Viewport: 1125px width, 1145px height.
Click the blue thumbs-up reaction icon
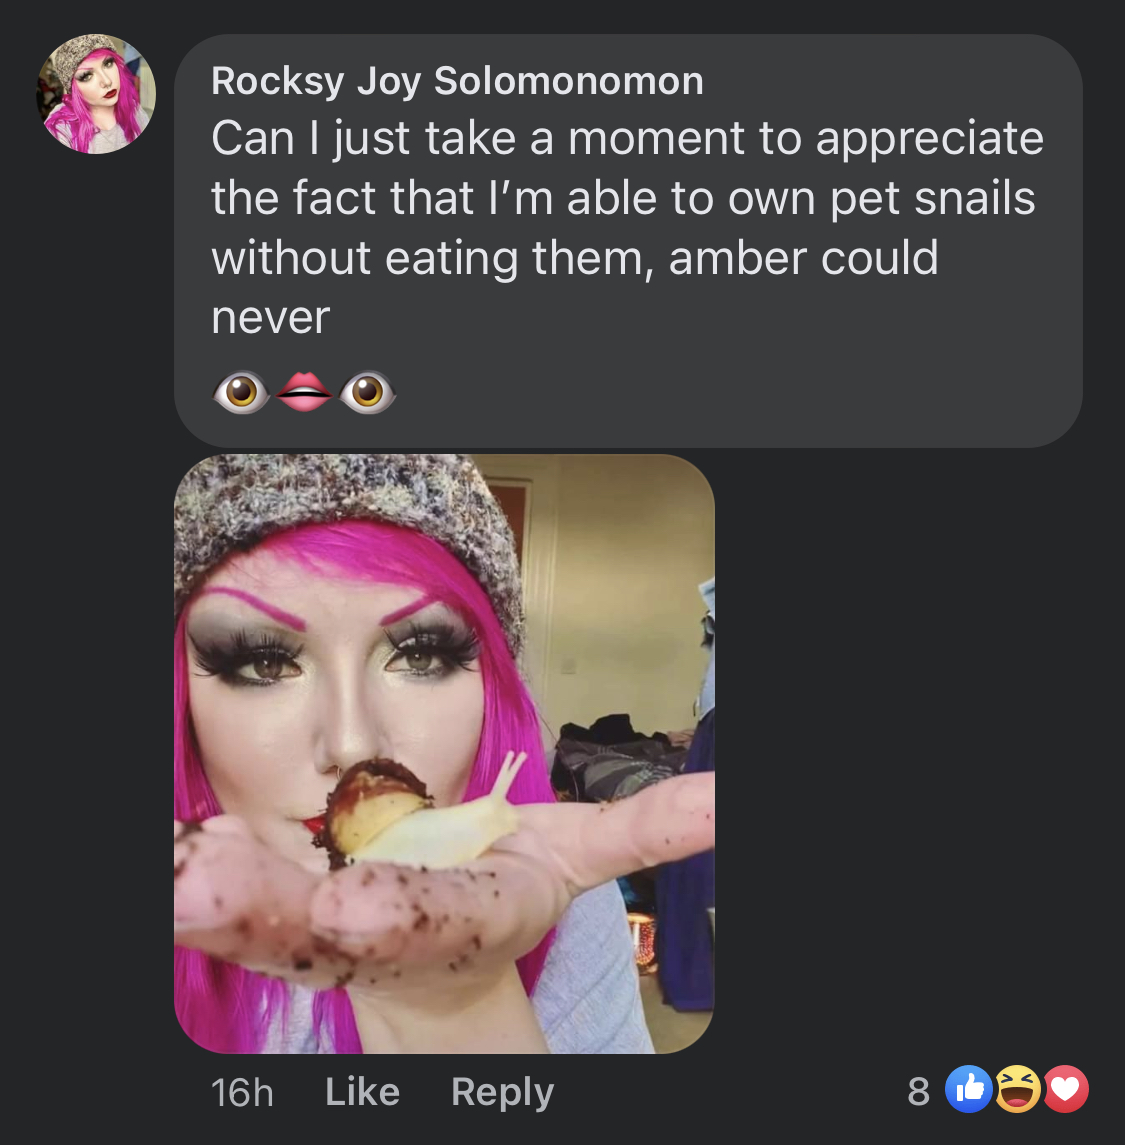[968, 1089]
